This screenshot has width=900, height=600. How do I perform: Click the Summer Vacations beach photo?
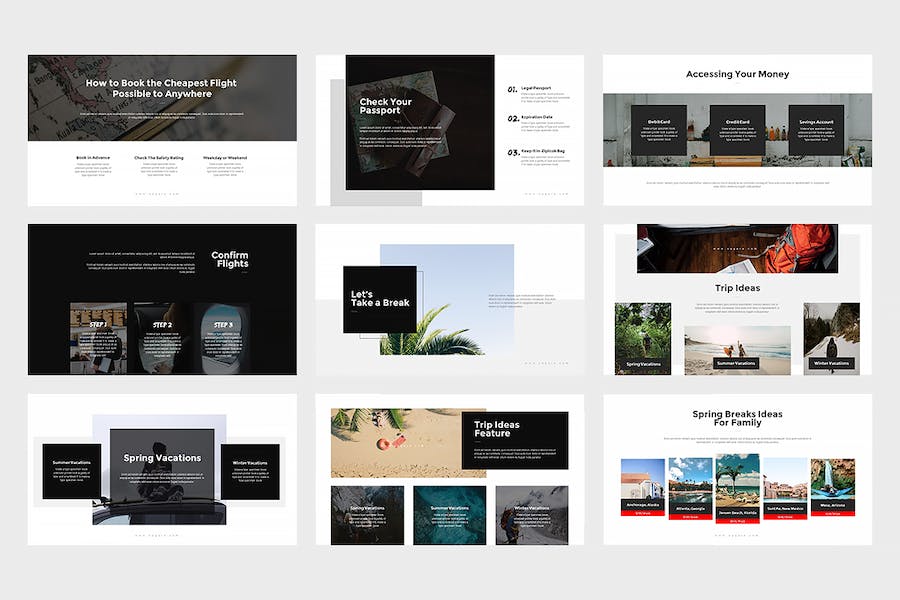point(737,350)
